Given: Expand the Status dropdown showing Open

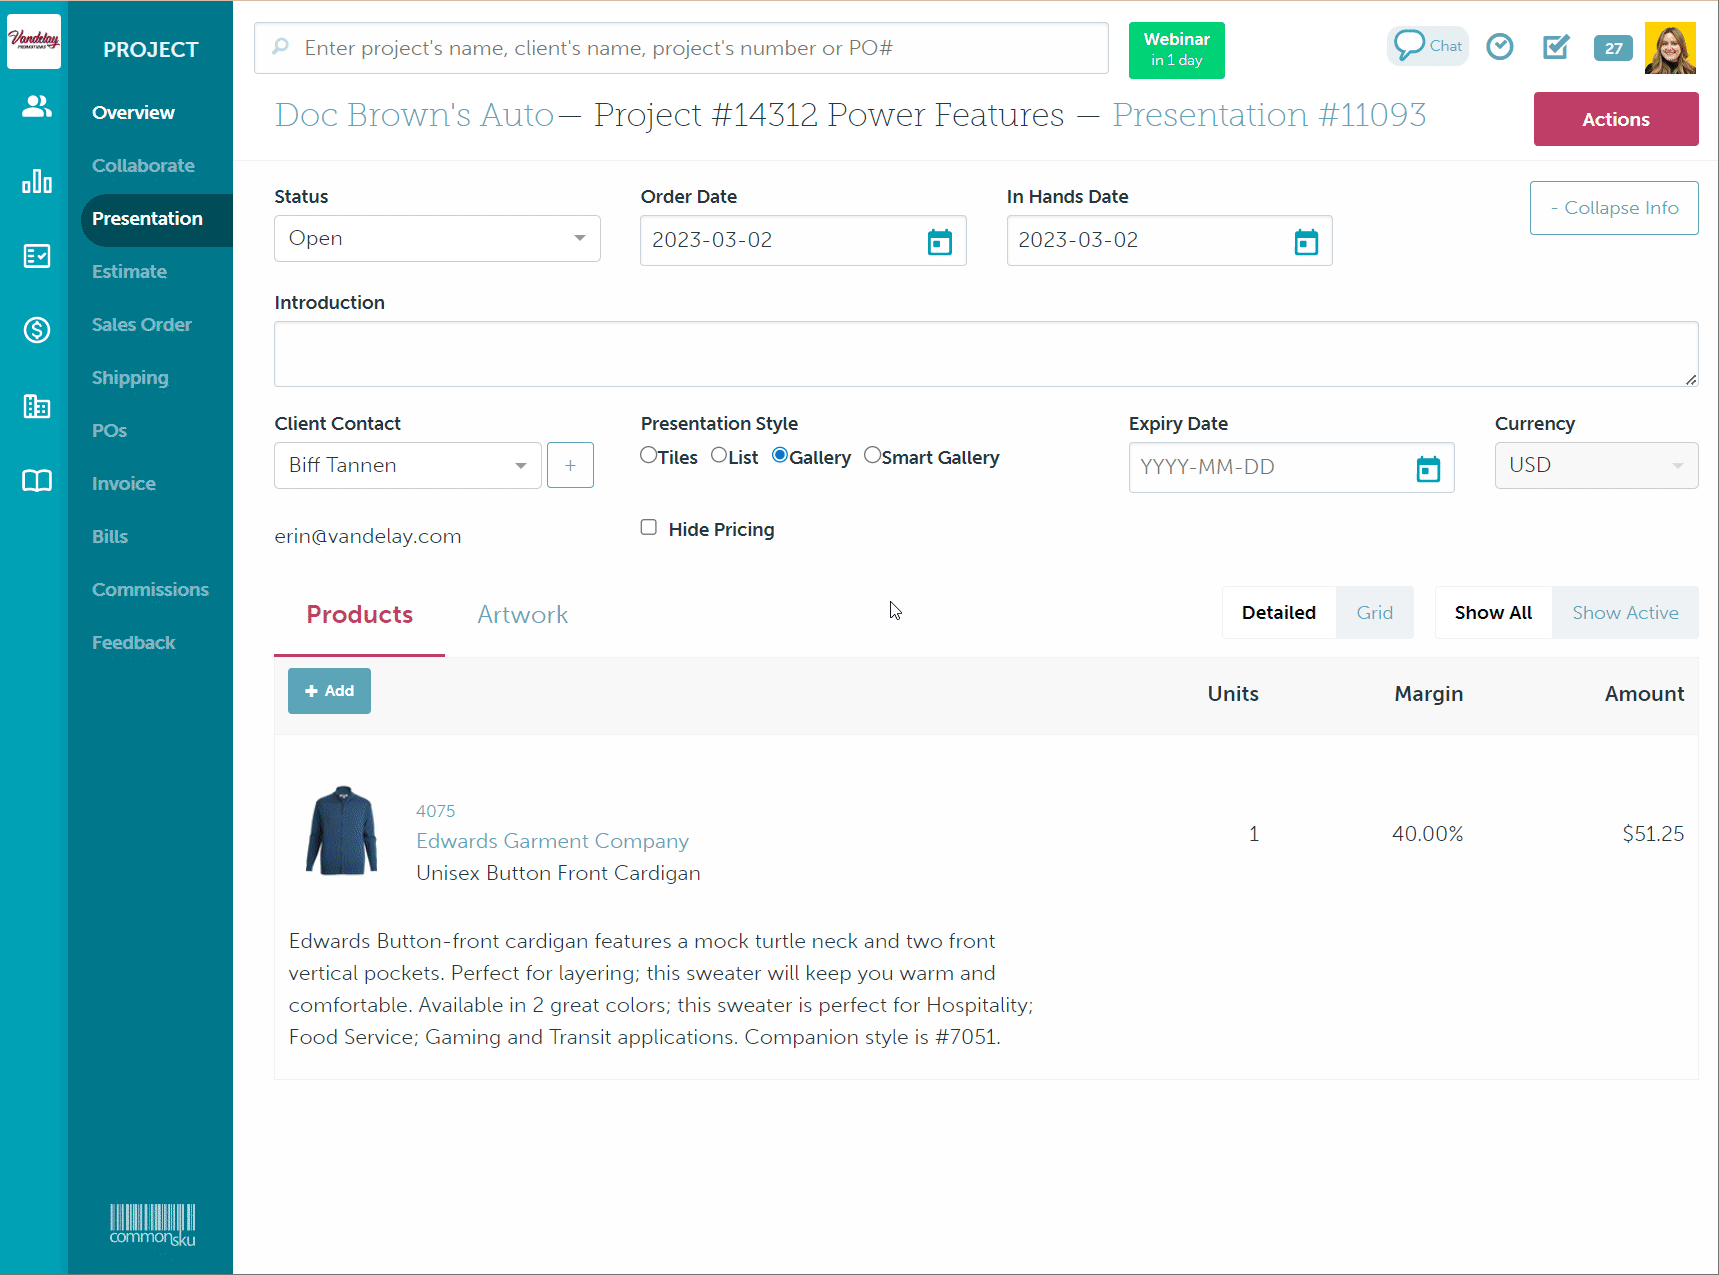Looking at the screenshot, I should coord(437,239).
